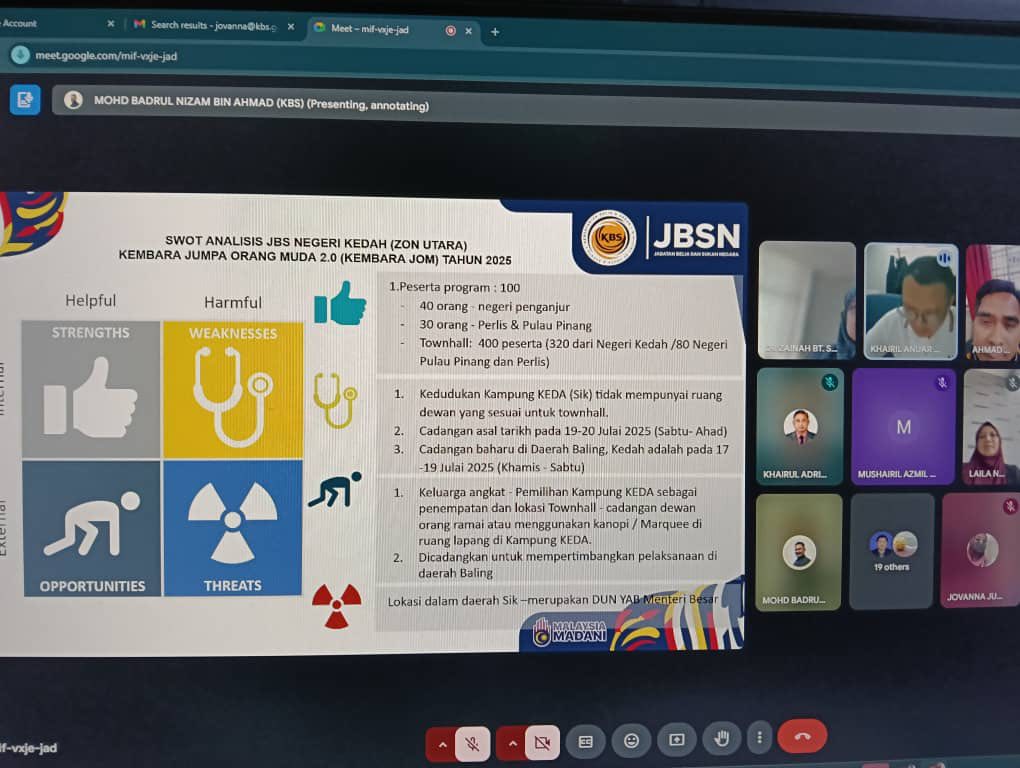Leave the call with red hang-up button

802,735
